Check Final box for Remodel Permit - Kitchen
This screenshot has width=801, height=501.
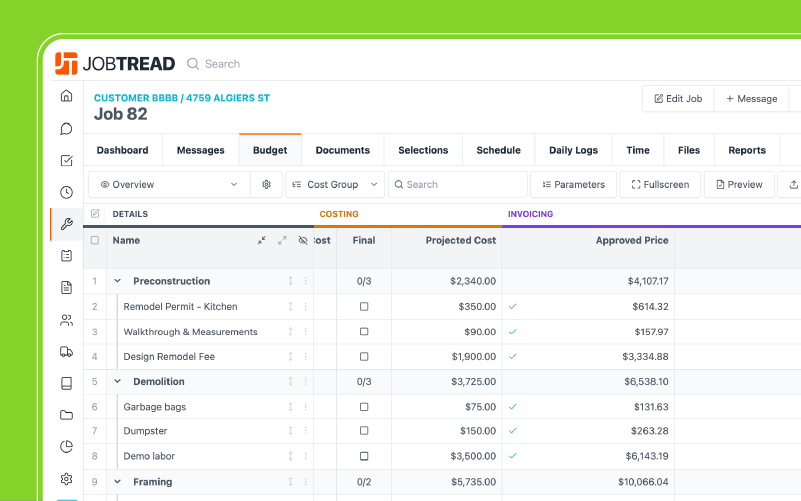[x=364, y=307]
